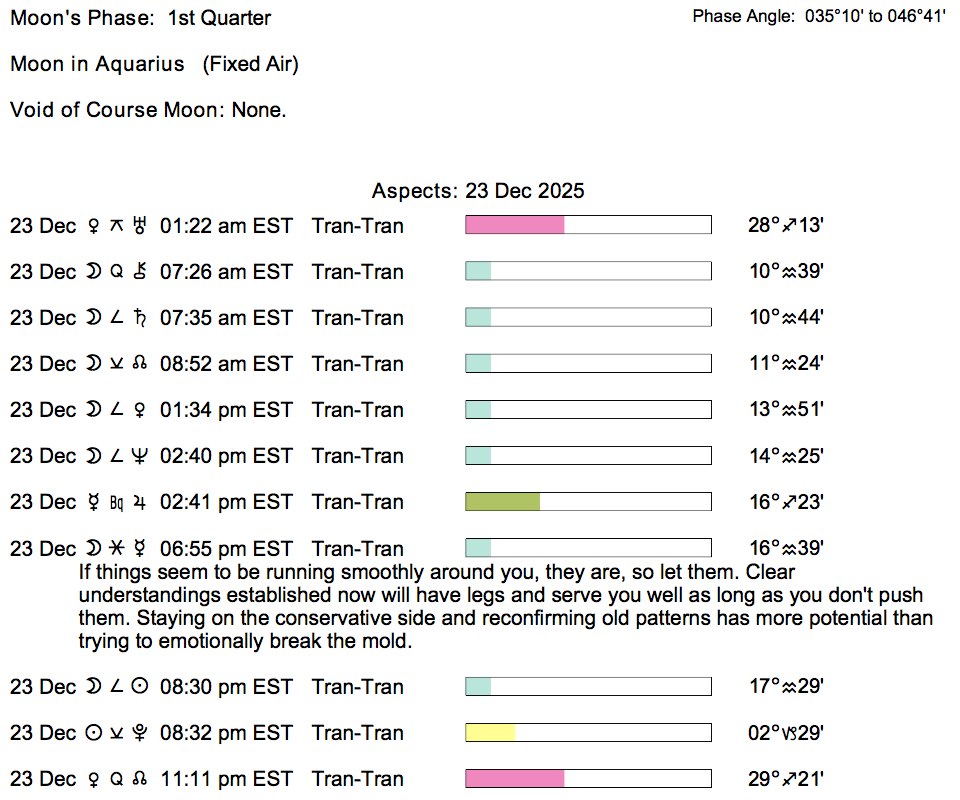Click the Saturn glyph in the 07:35 am aspect
Image resolution: width=960 pixels, height=800 pixels.
[140, 318]
